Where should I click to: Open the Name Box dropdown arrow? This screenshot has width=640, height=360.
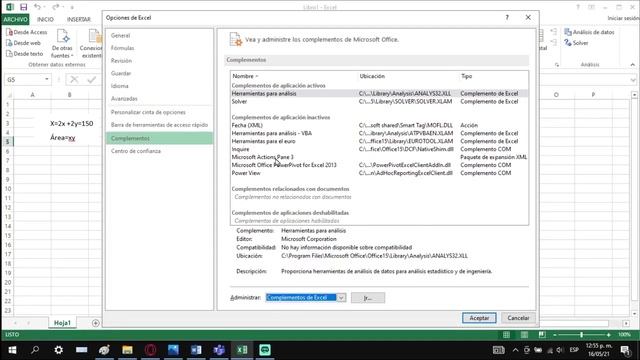click(47, 80)
